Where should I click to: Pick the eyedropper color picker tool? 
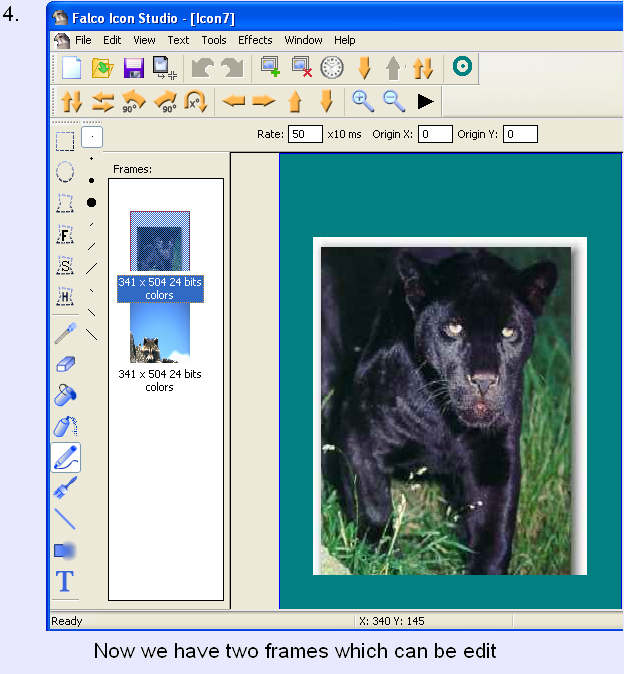tap(65, 334)
